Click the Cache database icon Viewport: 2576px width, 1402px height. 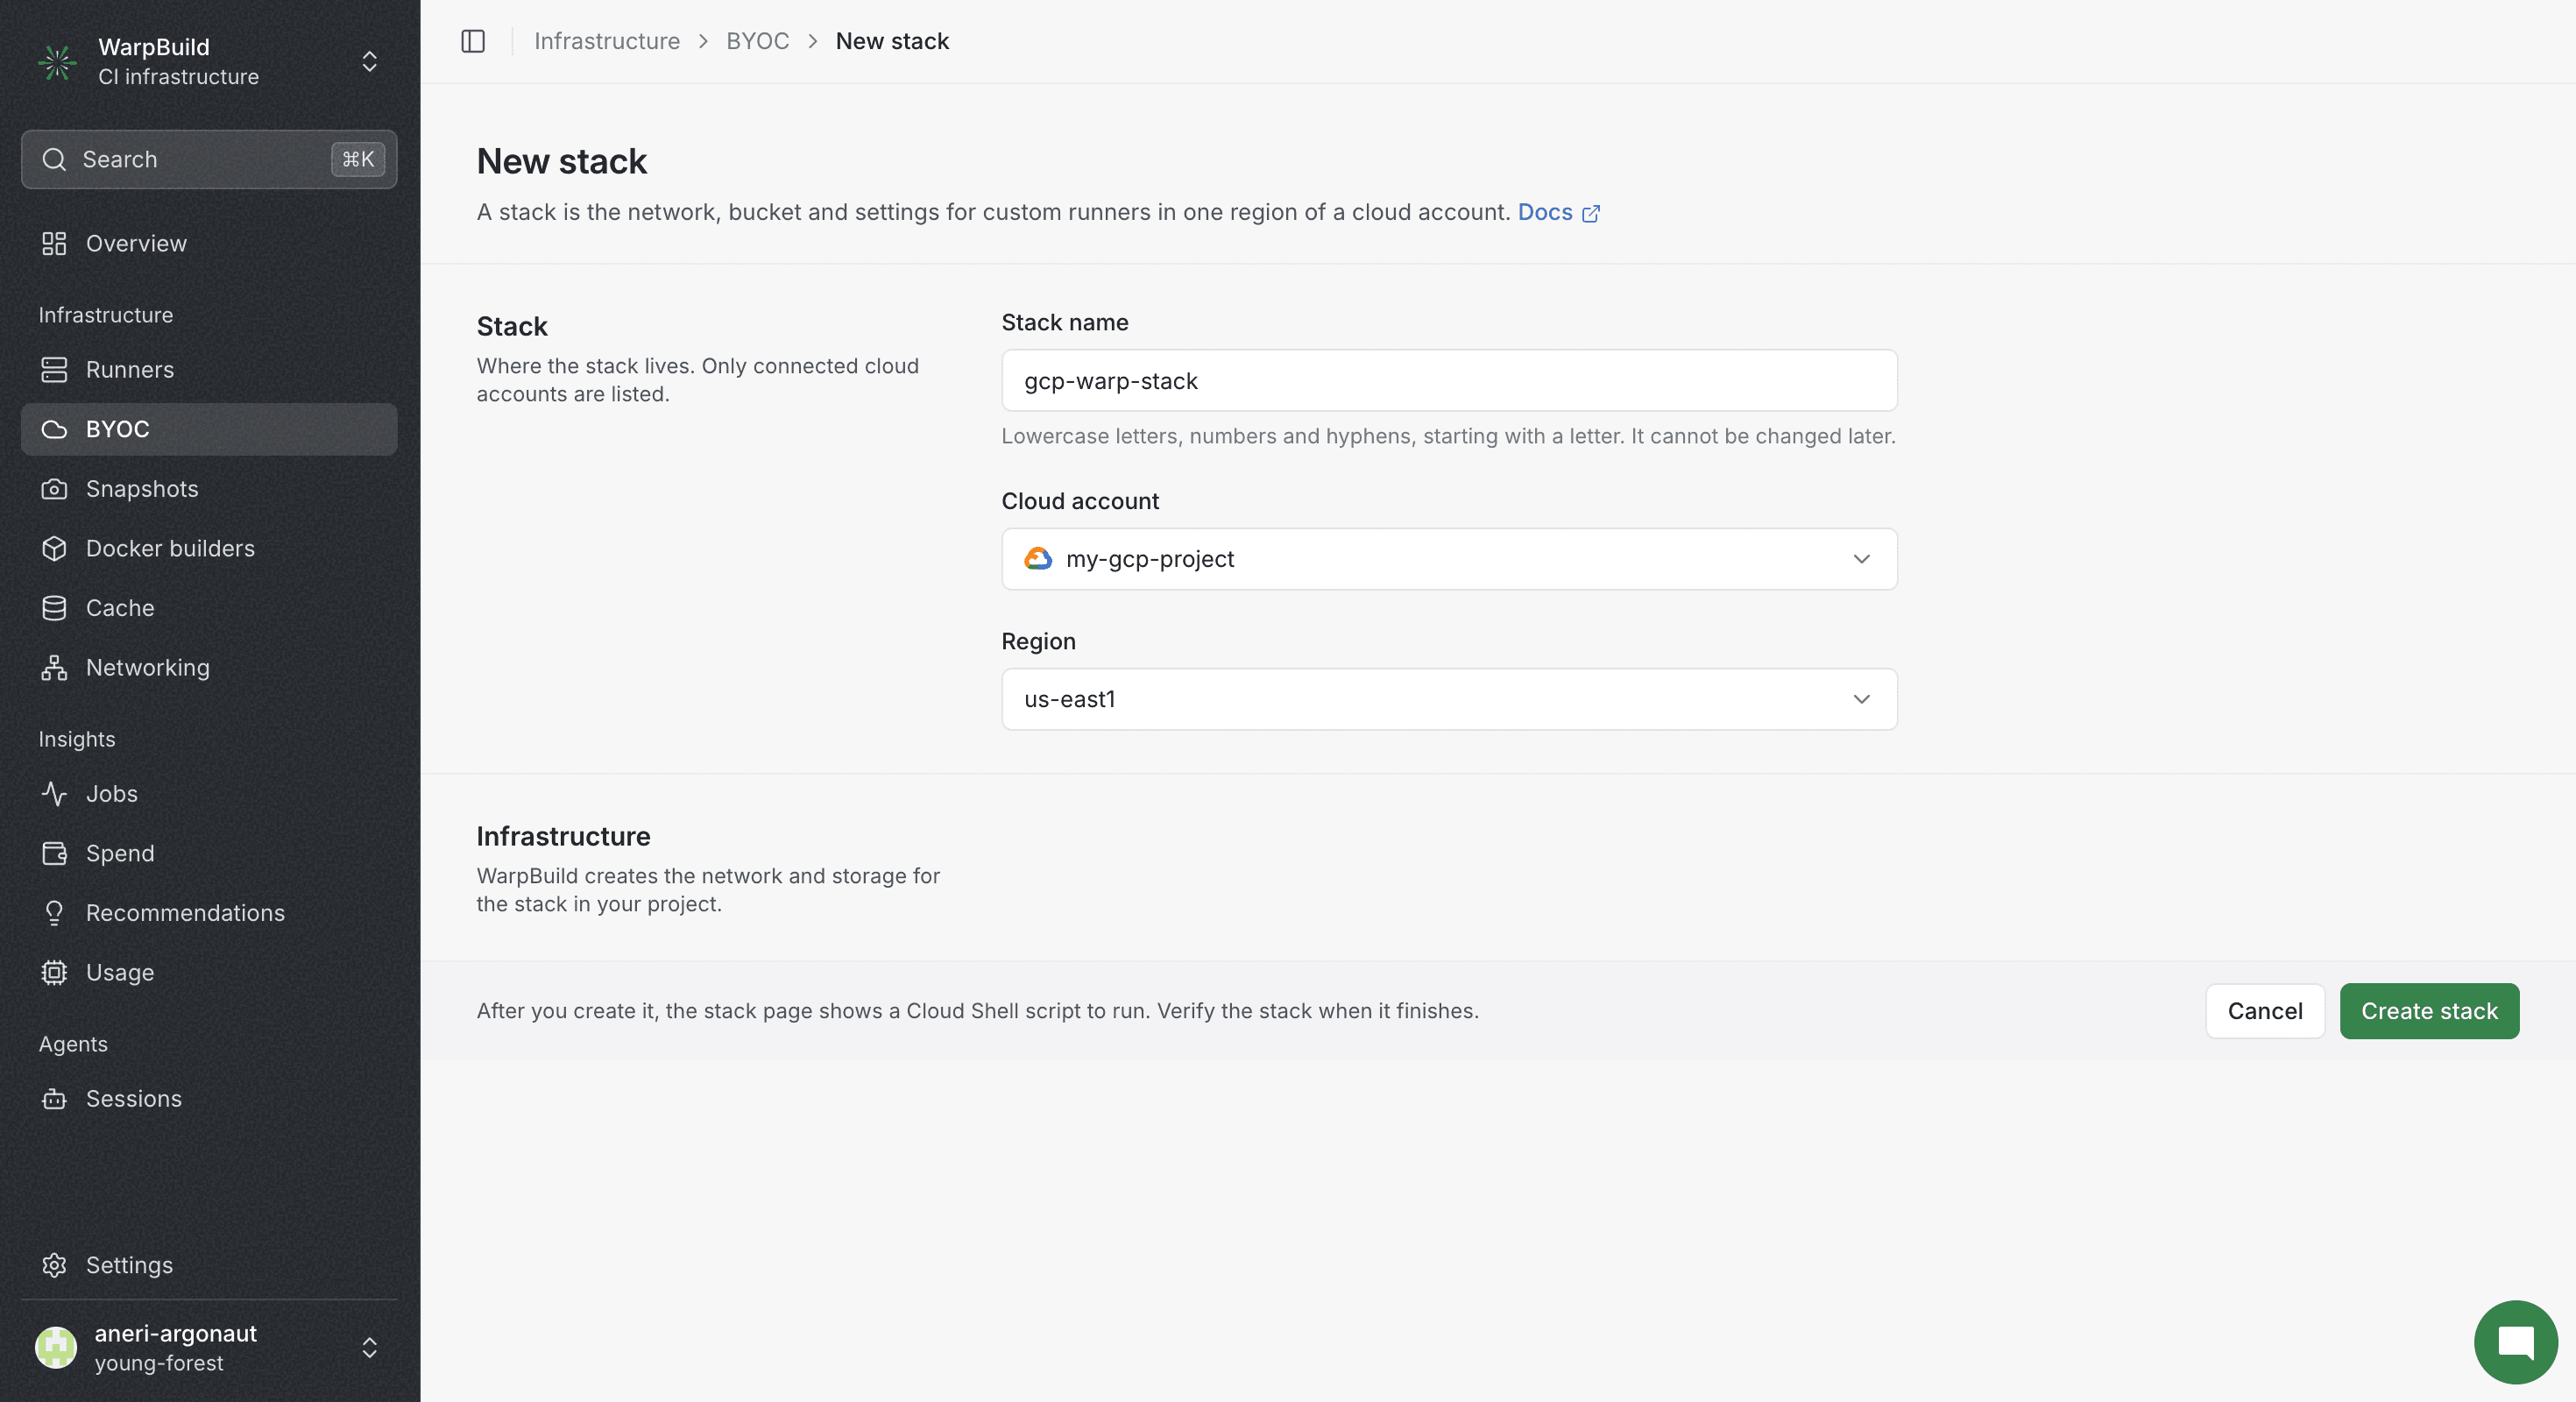click(54, 608)
